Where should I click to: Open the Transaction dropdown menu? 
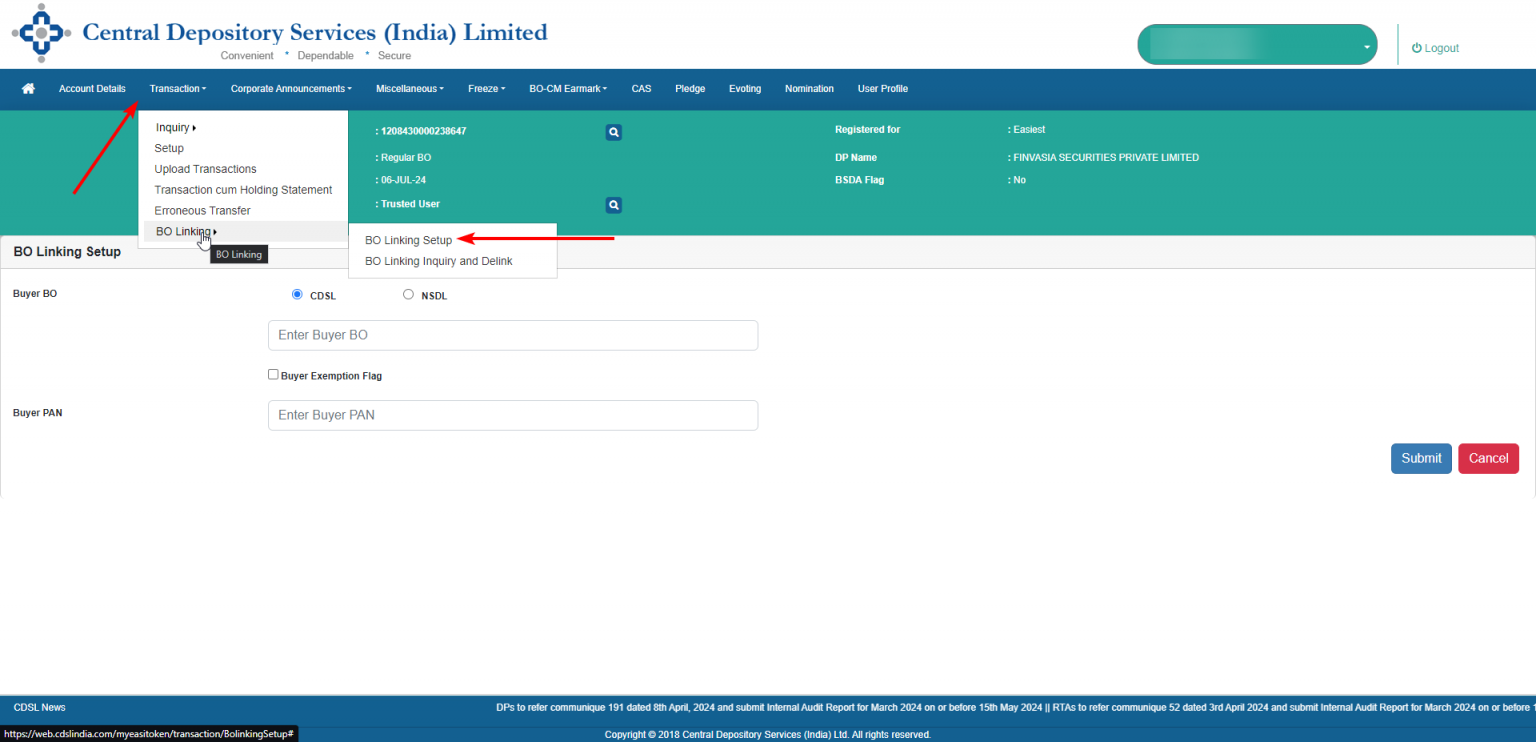(x=177, y=89)
